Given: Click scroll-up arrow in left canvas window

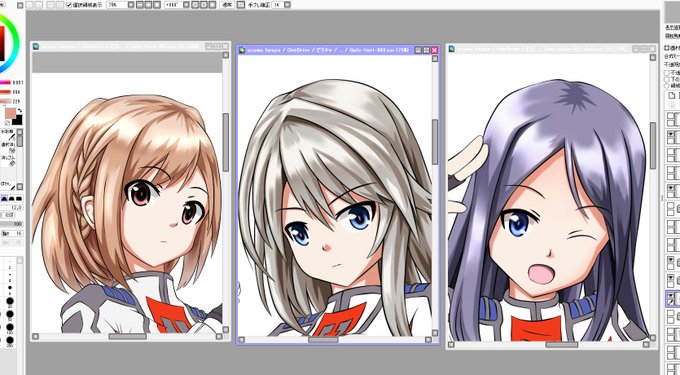Looking at the screenshot, I should pyautogui.click(x=226, y=55).
